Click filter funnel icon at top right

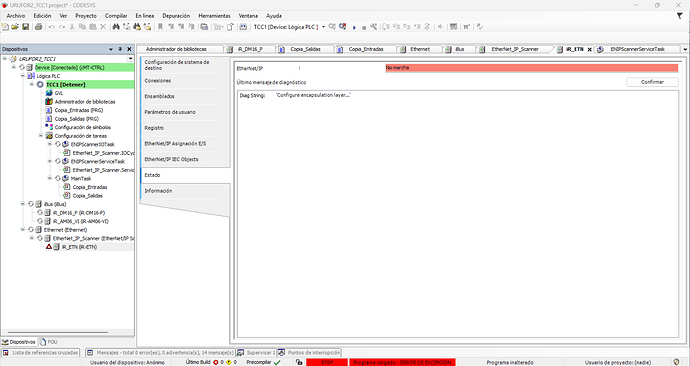[679, 16]
